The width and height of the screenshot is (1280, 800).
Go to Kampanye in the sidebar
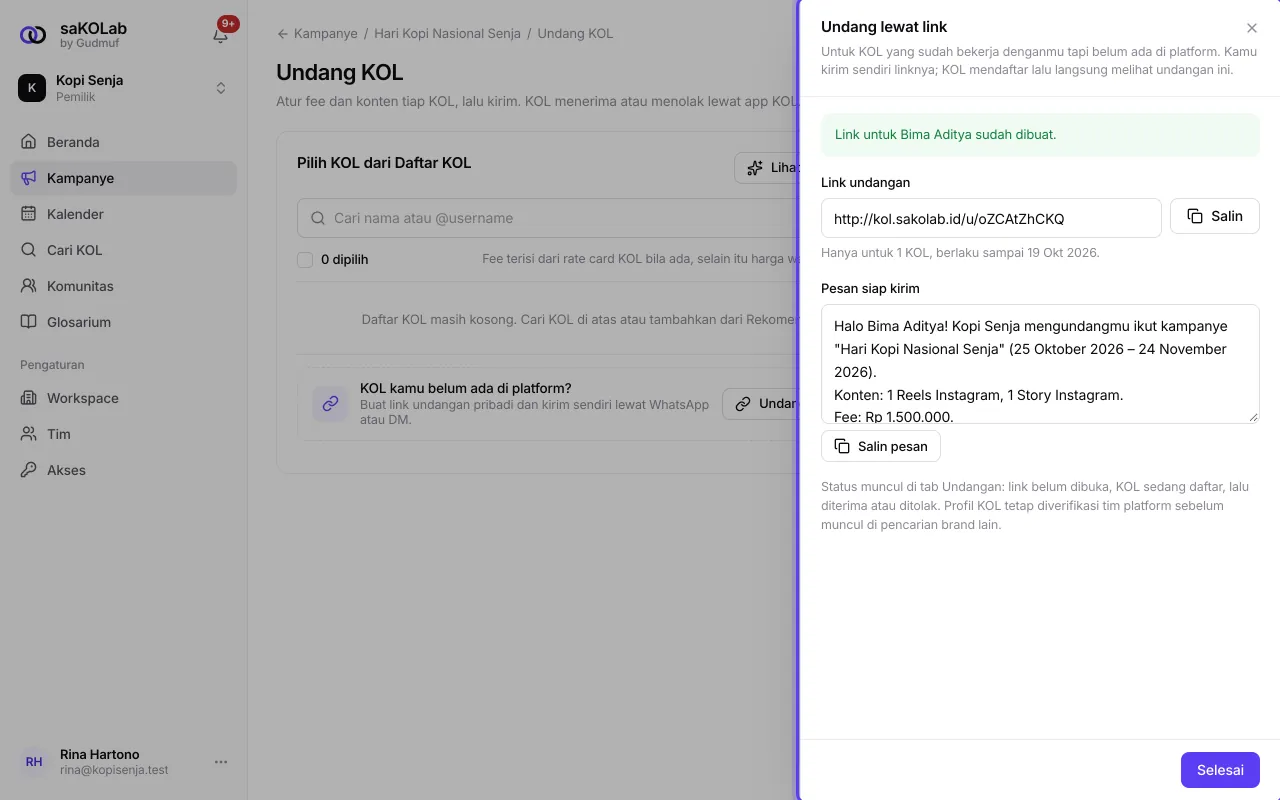tap(124, 178)
